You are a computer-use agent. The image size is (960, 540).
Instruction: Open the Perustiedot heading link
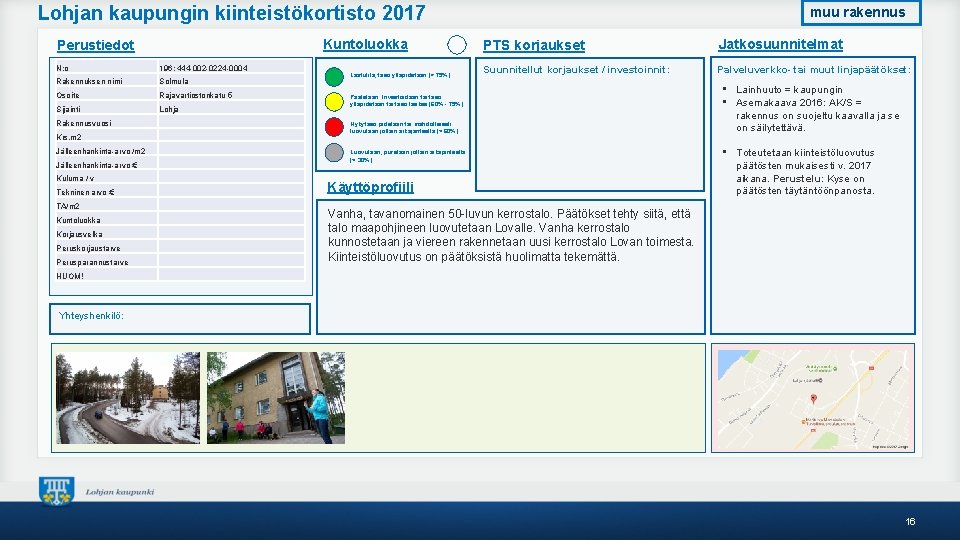click(96, 45)
